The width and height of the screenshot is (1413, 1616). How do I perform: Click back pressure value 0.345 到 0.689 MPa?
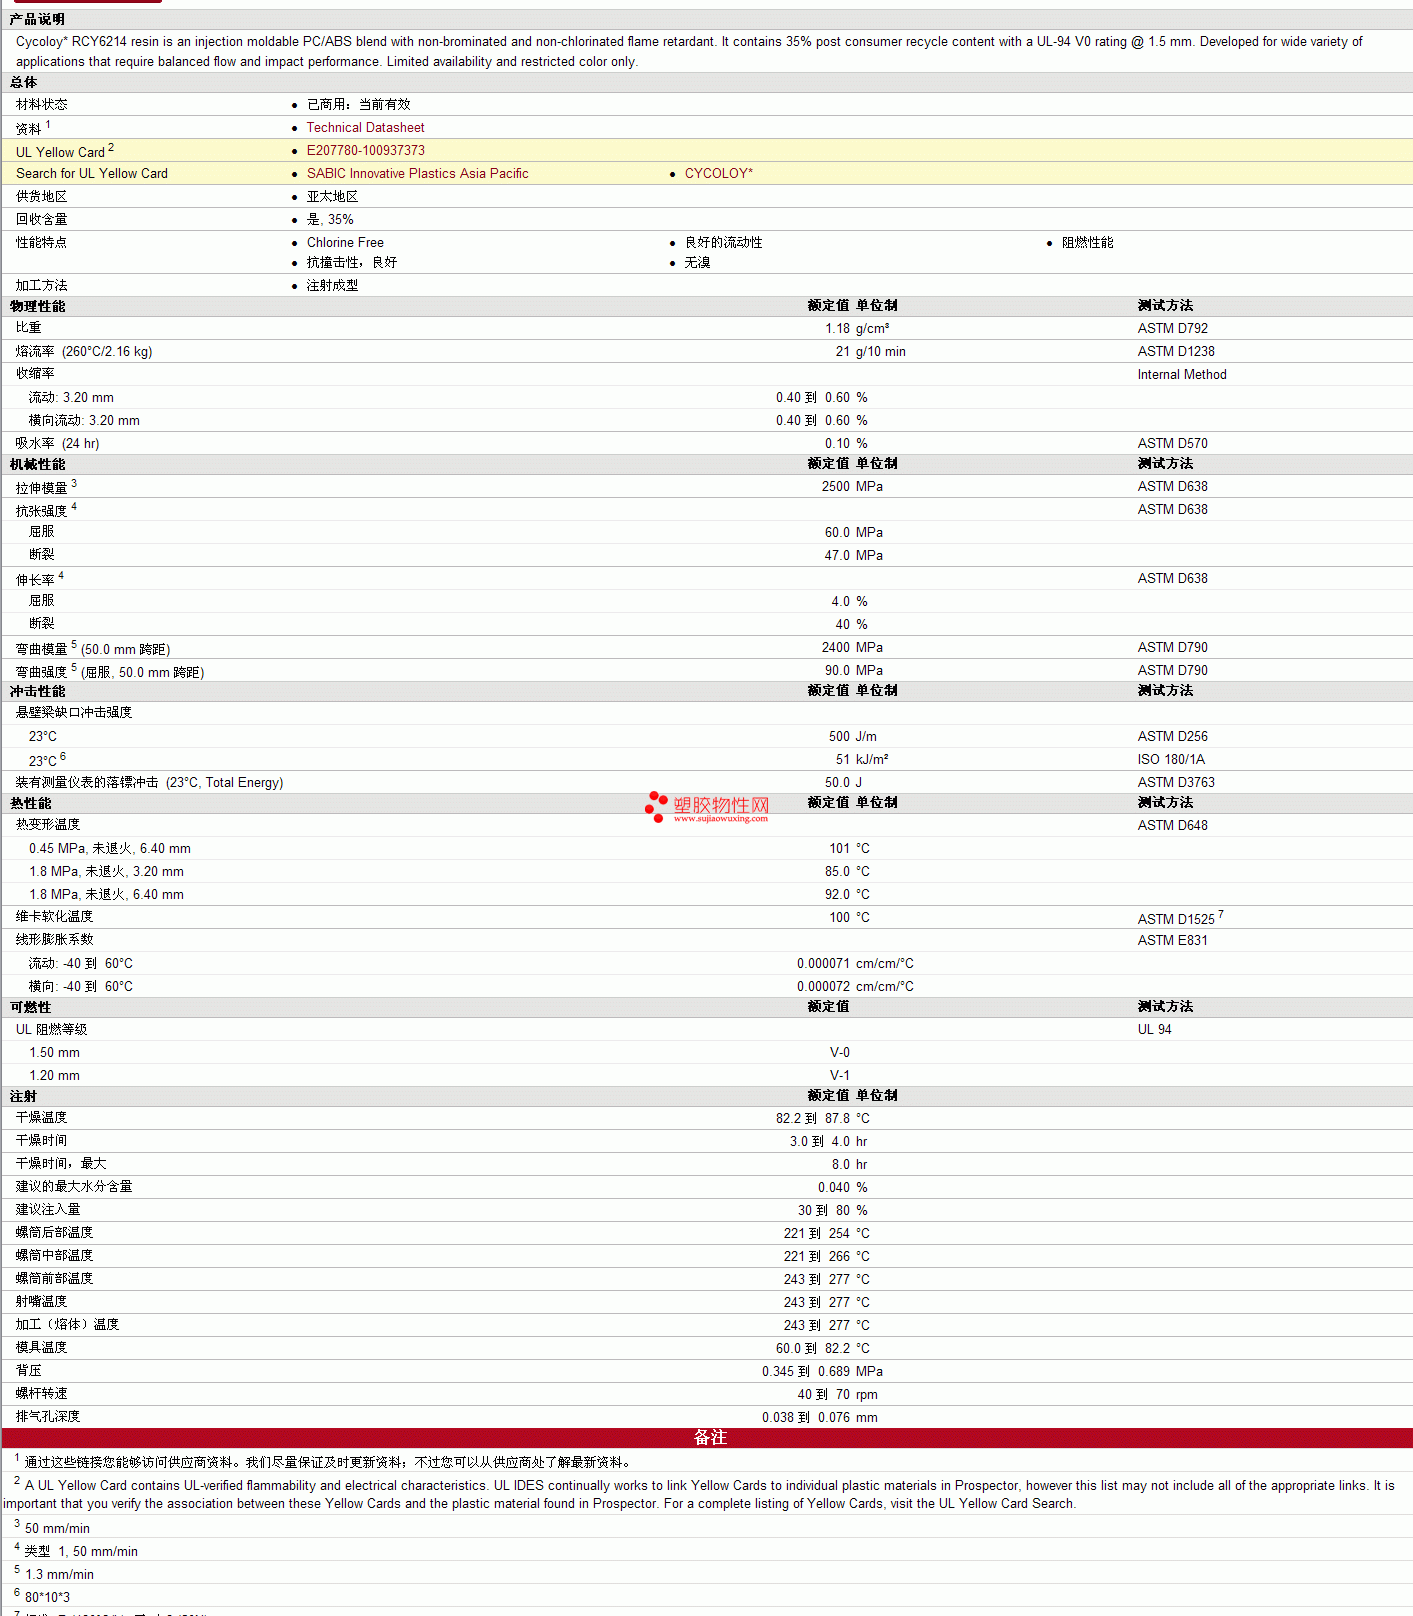[823, 1372]
